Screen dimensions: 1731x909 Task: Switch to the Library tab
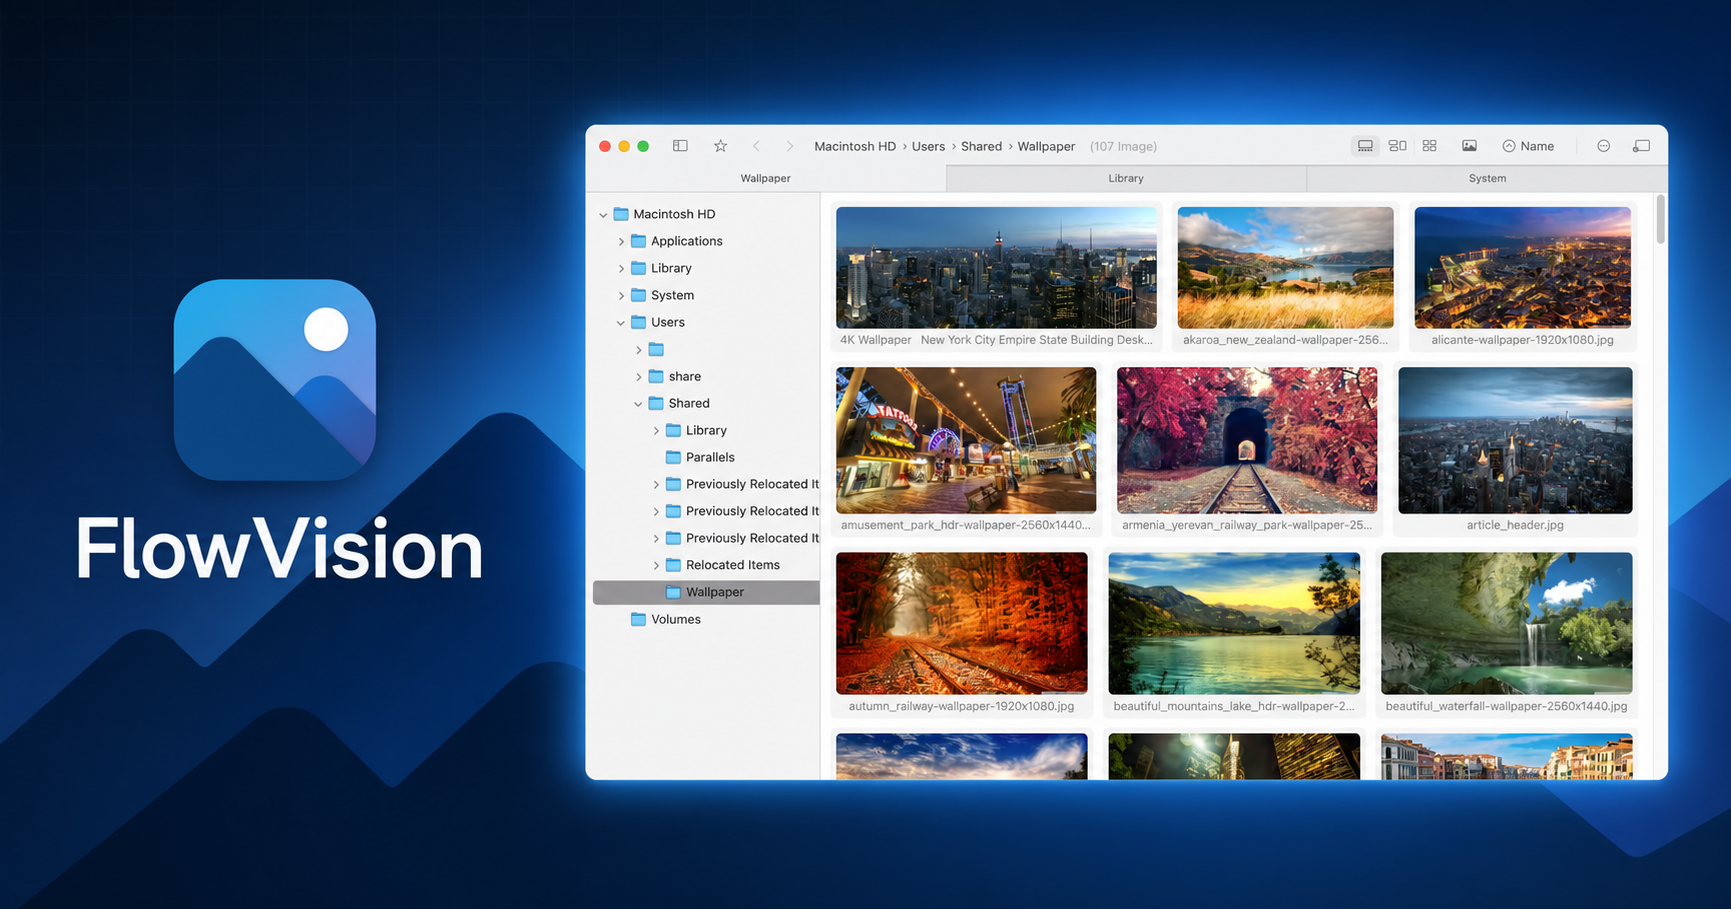pos(1126,178)
